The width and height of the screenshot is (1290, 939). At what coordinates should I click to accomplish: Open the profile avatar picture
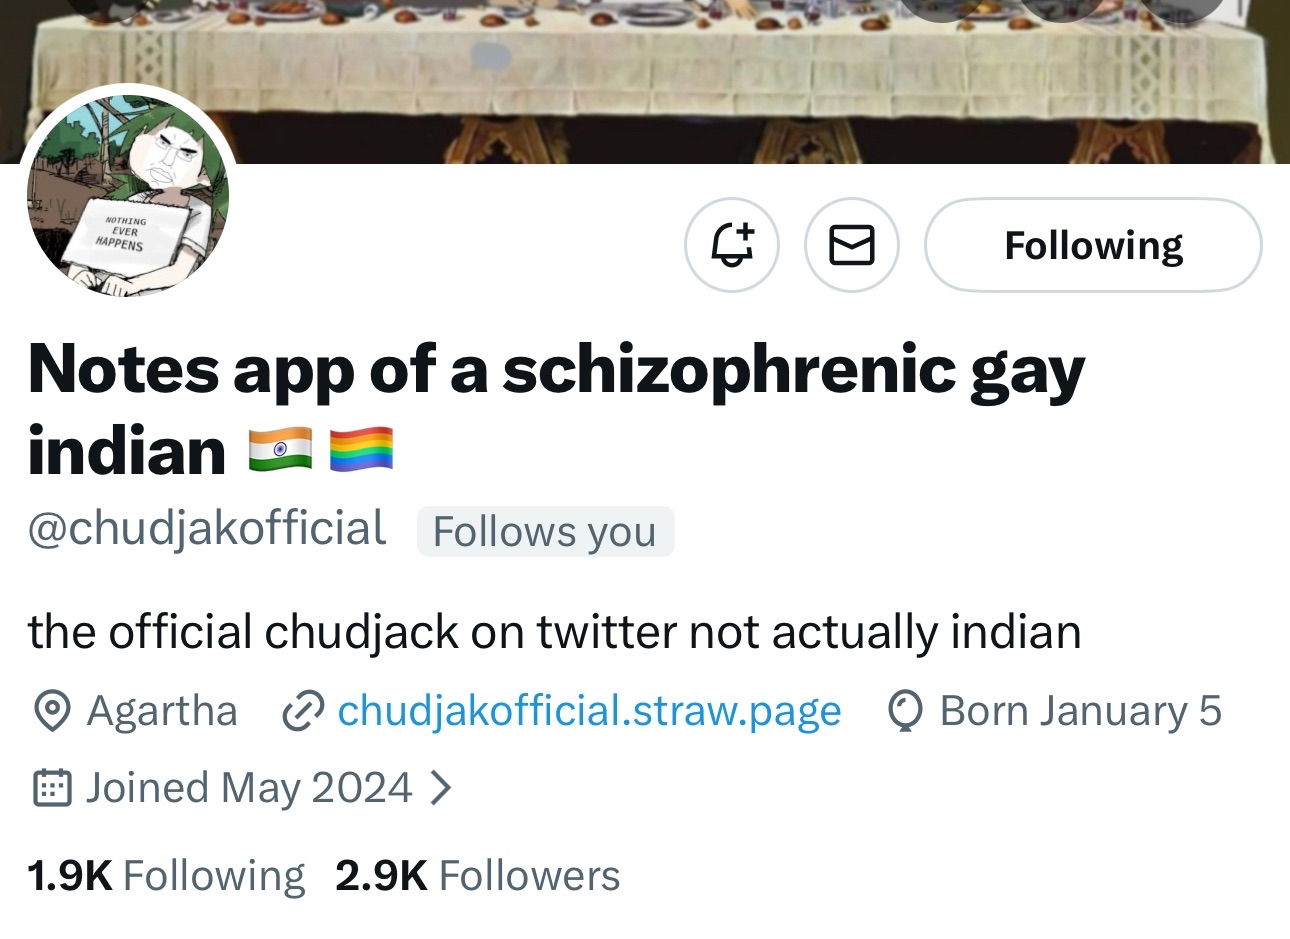coord(127,194)
